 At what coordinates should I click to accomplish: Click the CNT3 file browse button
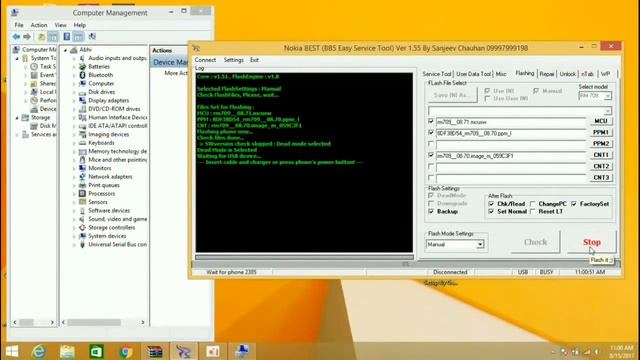pyautogui.click(x=601, y=178)
